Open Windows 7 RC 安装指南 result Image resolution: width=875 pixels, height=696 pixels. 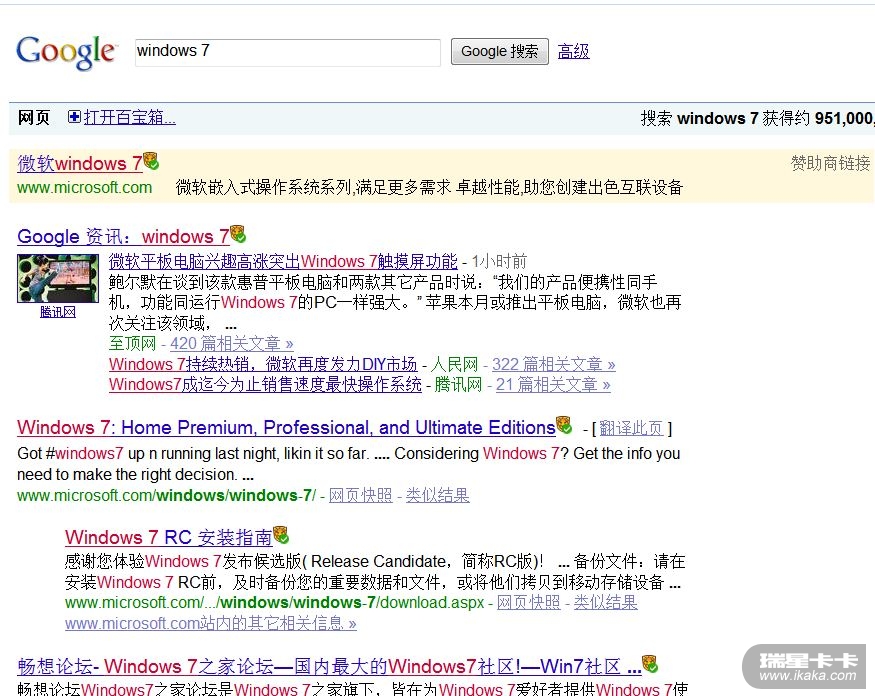[169, 537]
